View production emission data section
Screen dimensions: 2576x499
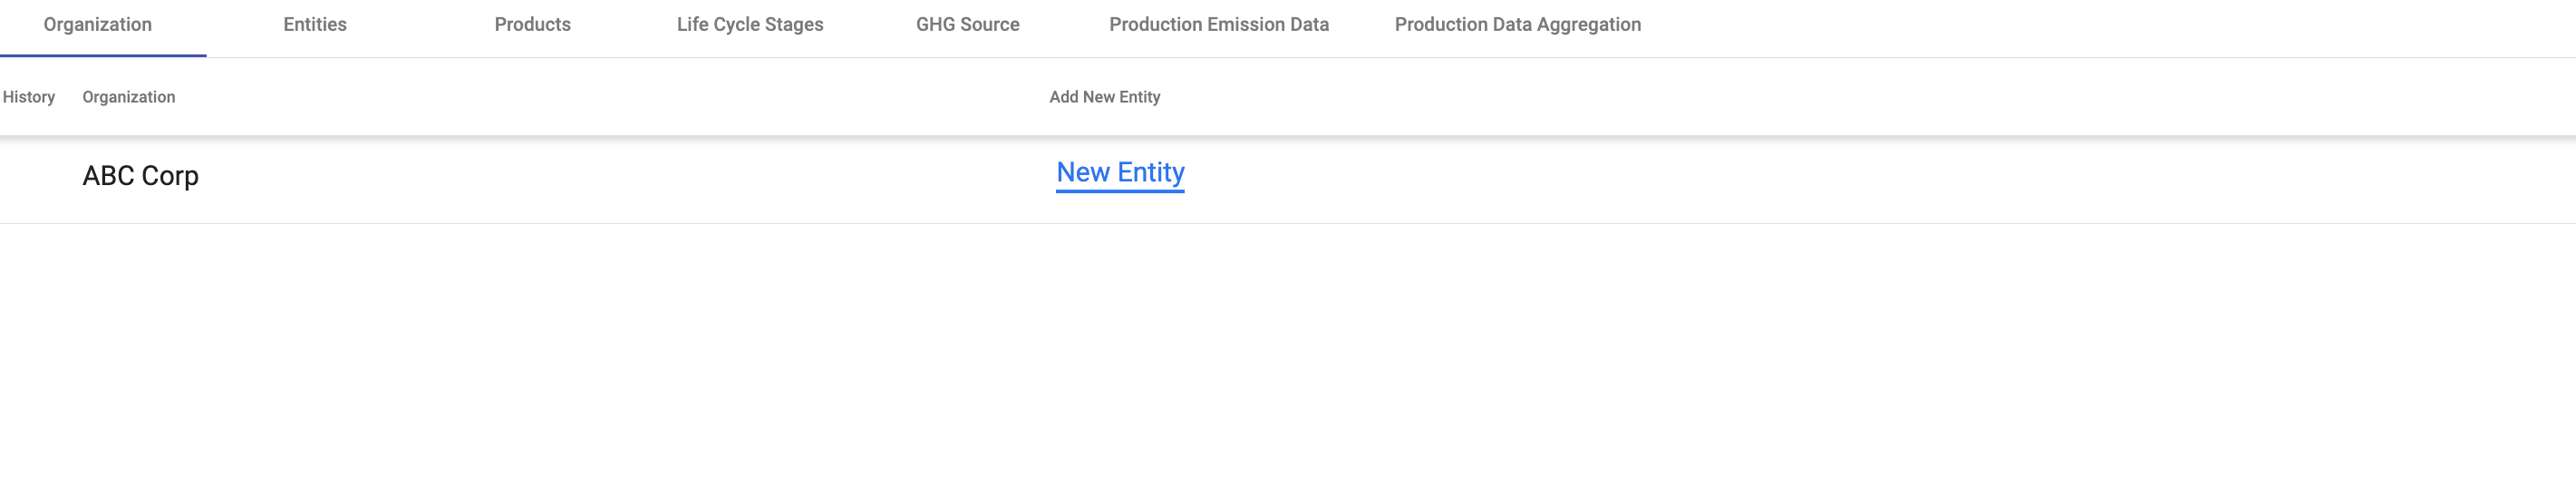pos(1218,25)
